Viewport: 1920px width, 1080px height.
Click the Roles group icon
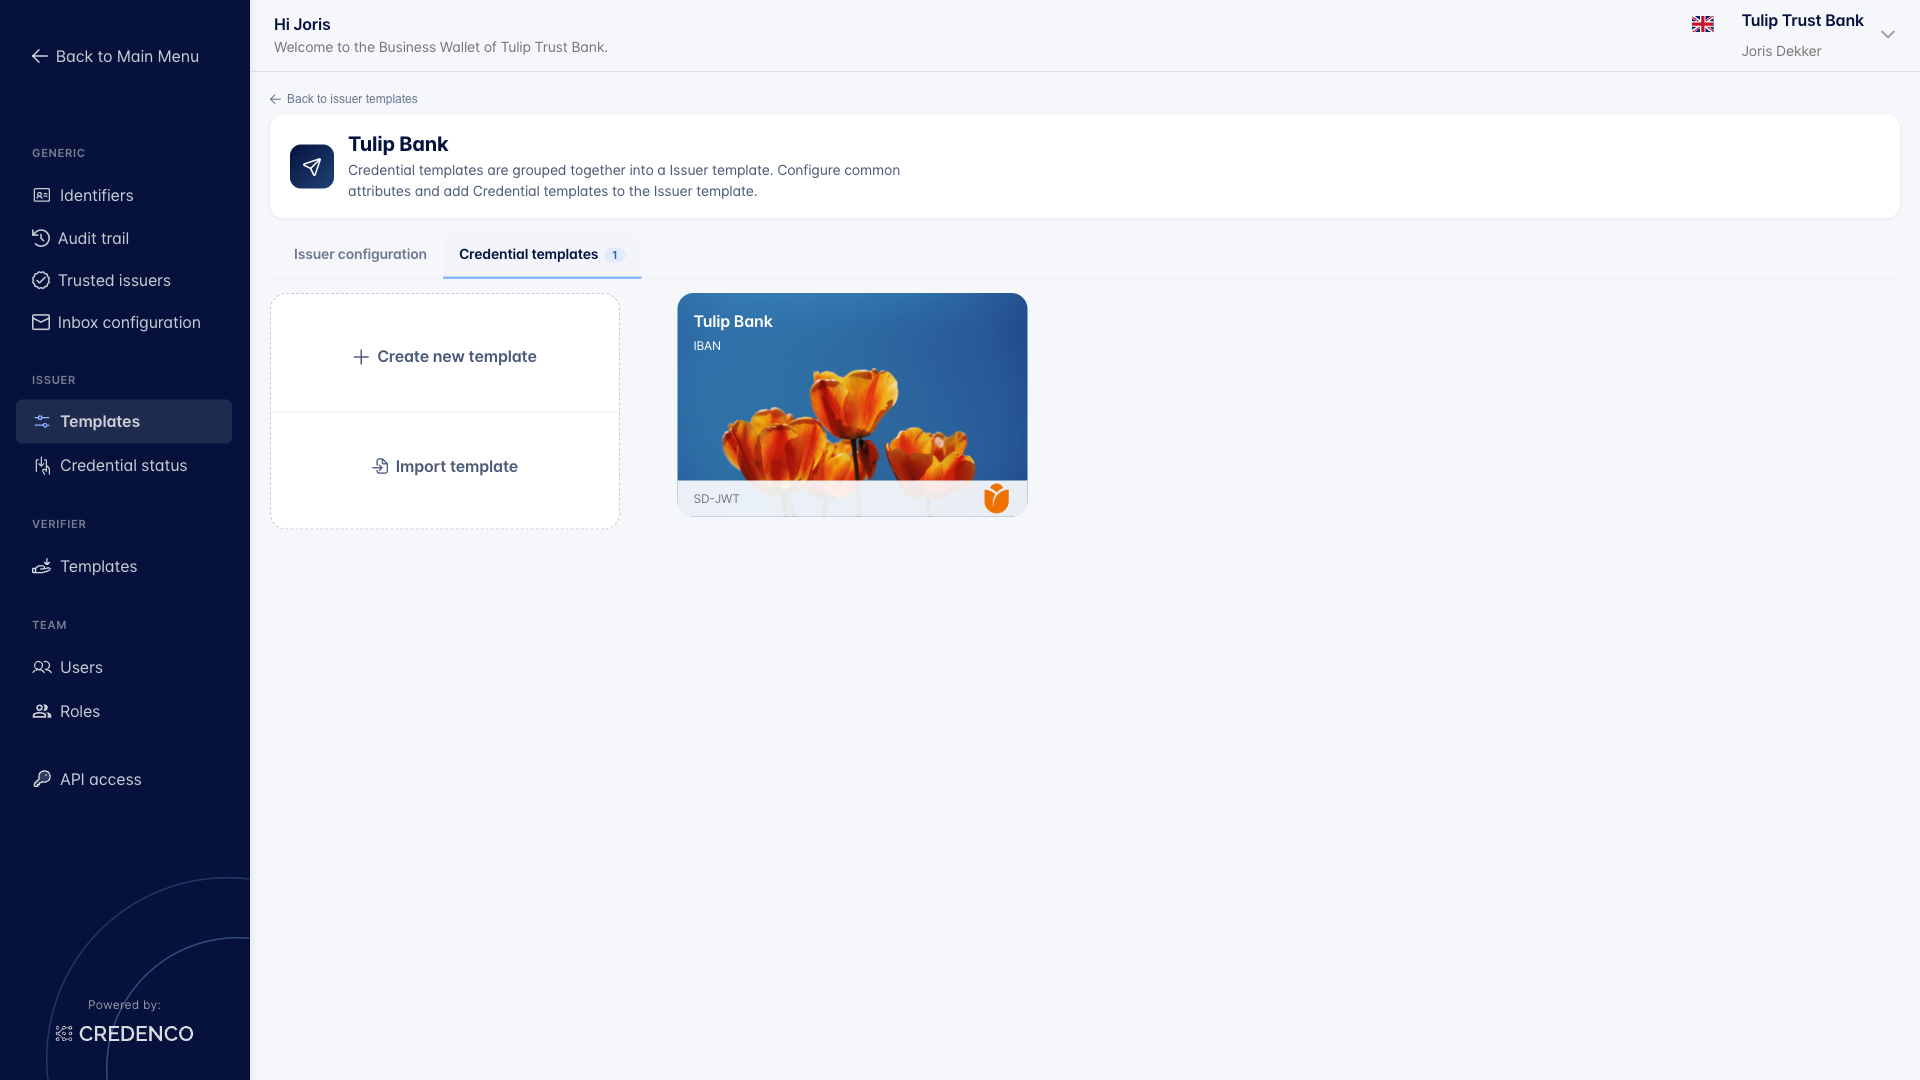click(42, 711)
